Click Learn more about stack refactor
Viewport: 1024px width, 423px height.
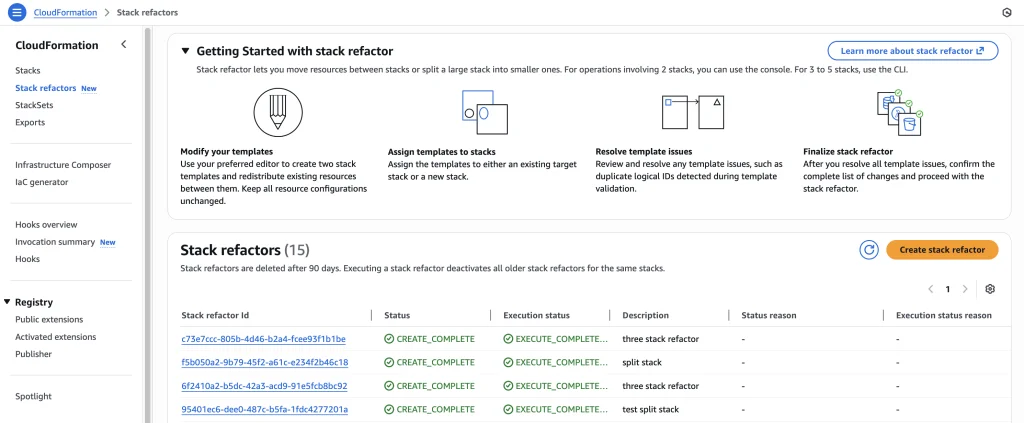point(912,51)
